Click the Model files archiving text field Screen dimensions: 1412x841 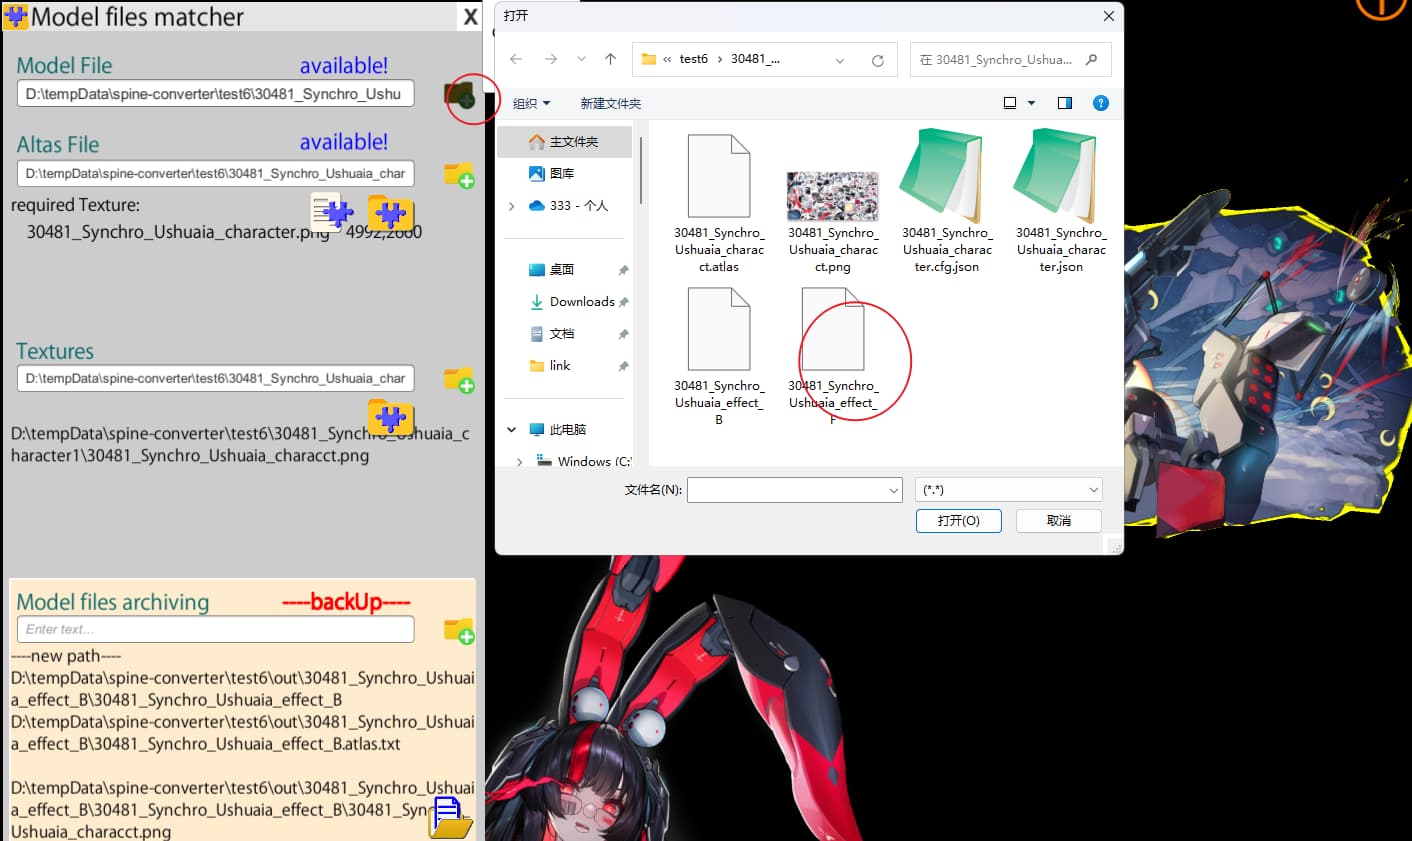pos(215,629)
